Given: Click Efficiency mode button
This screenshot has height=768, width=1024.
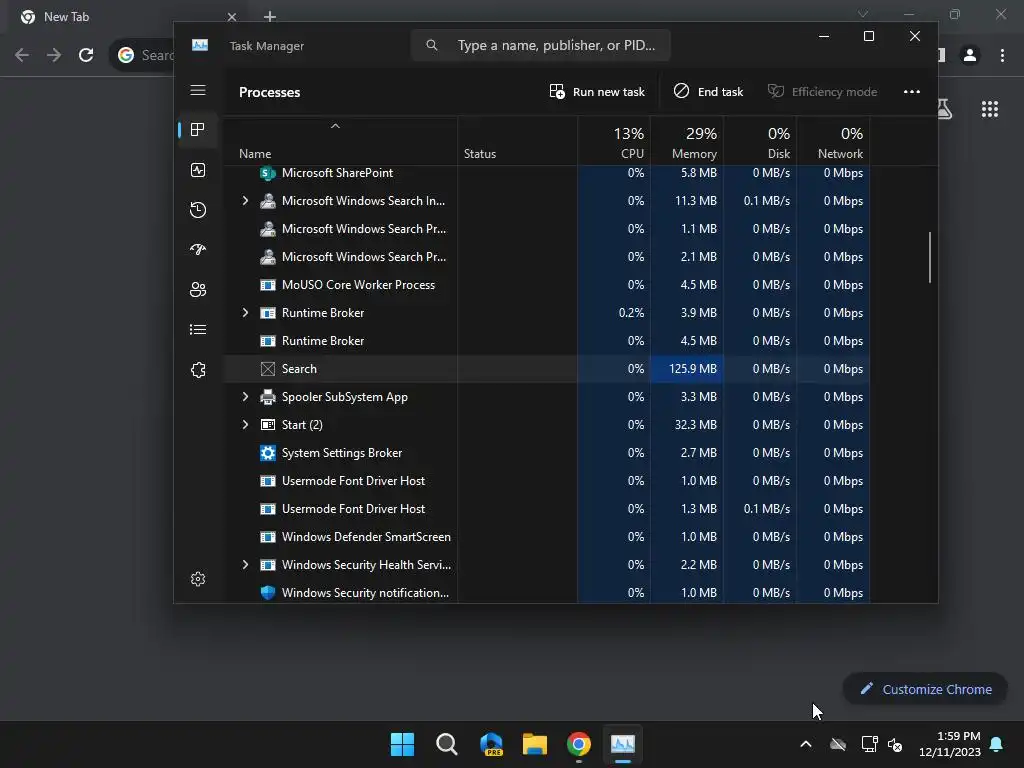Looking at the screenshot, I should click(822, 91).
